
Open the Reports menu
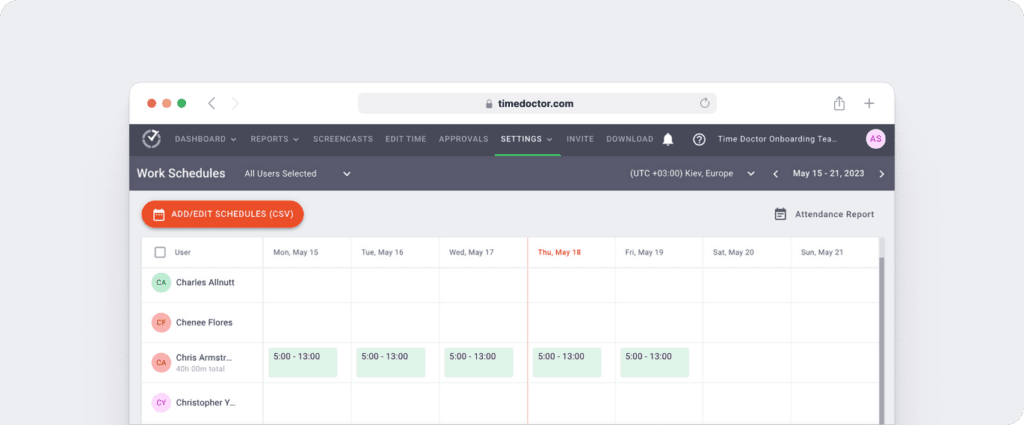[275, 139]
